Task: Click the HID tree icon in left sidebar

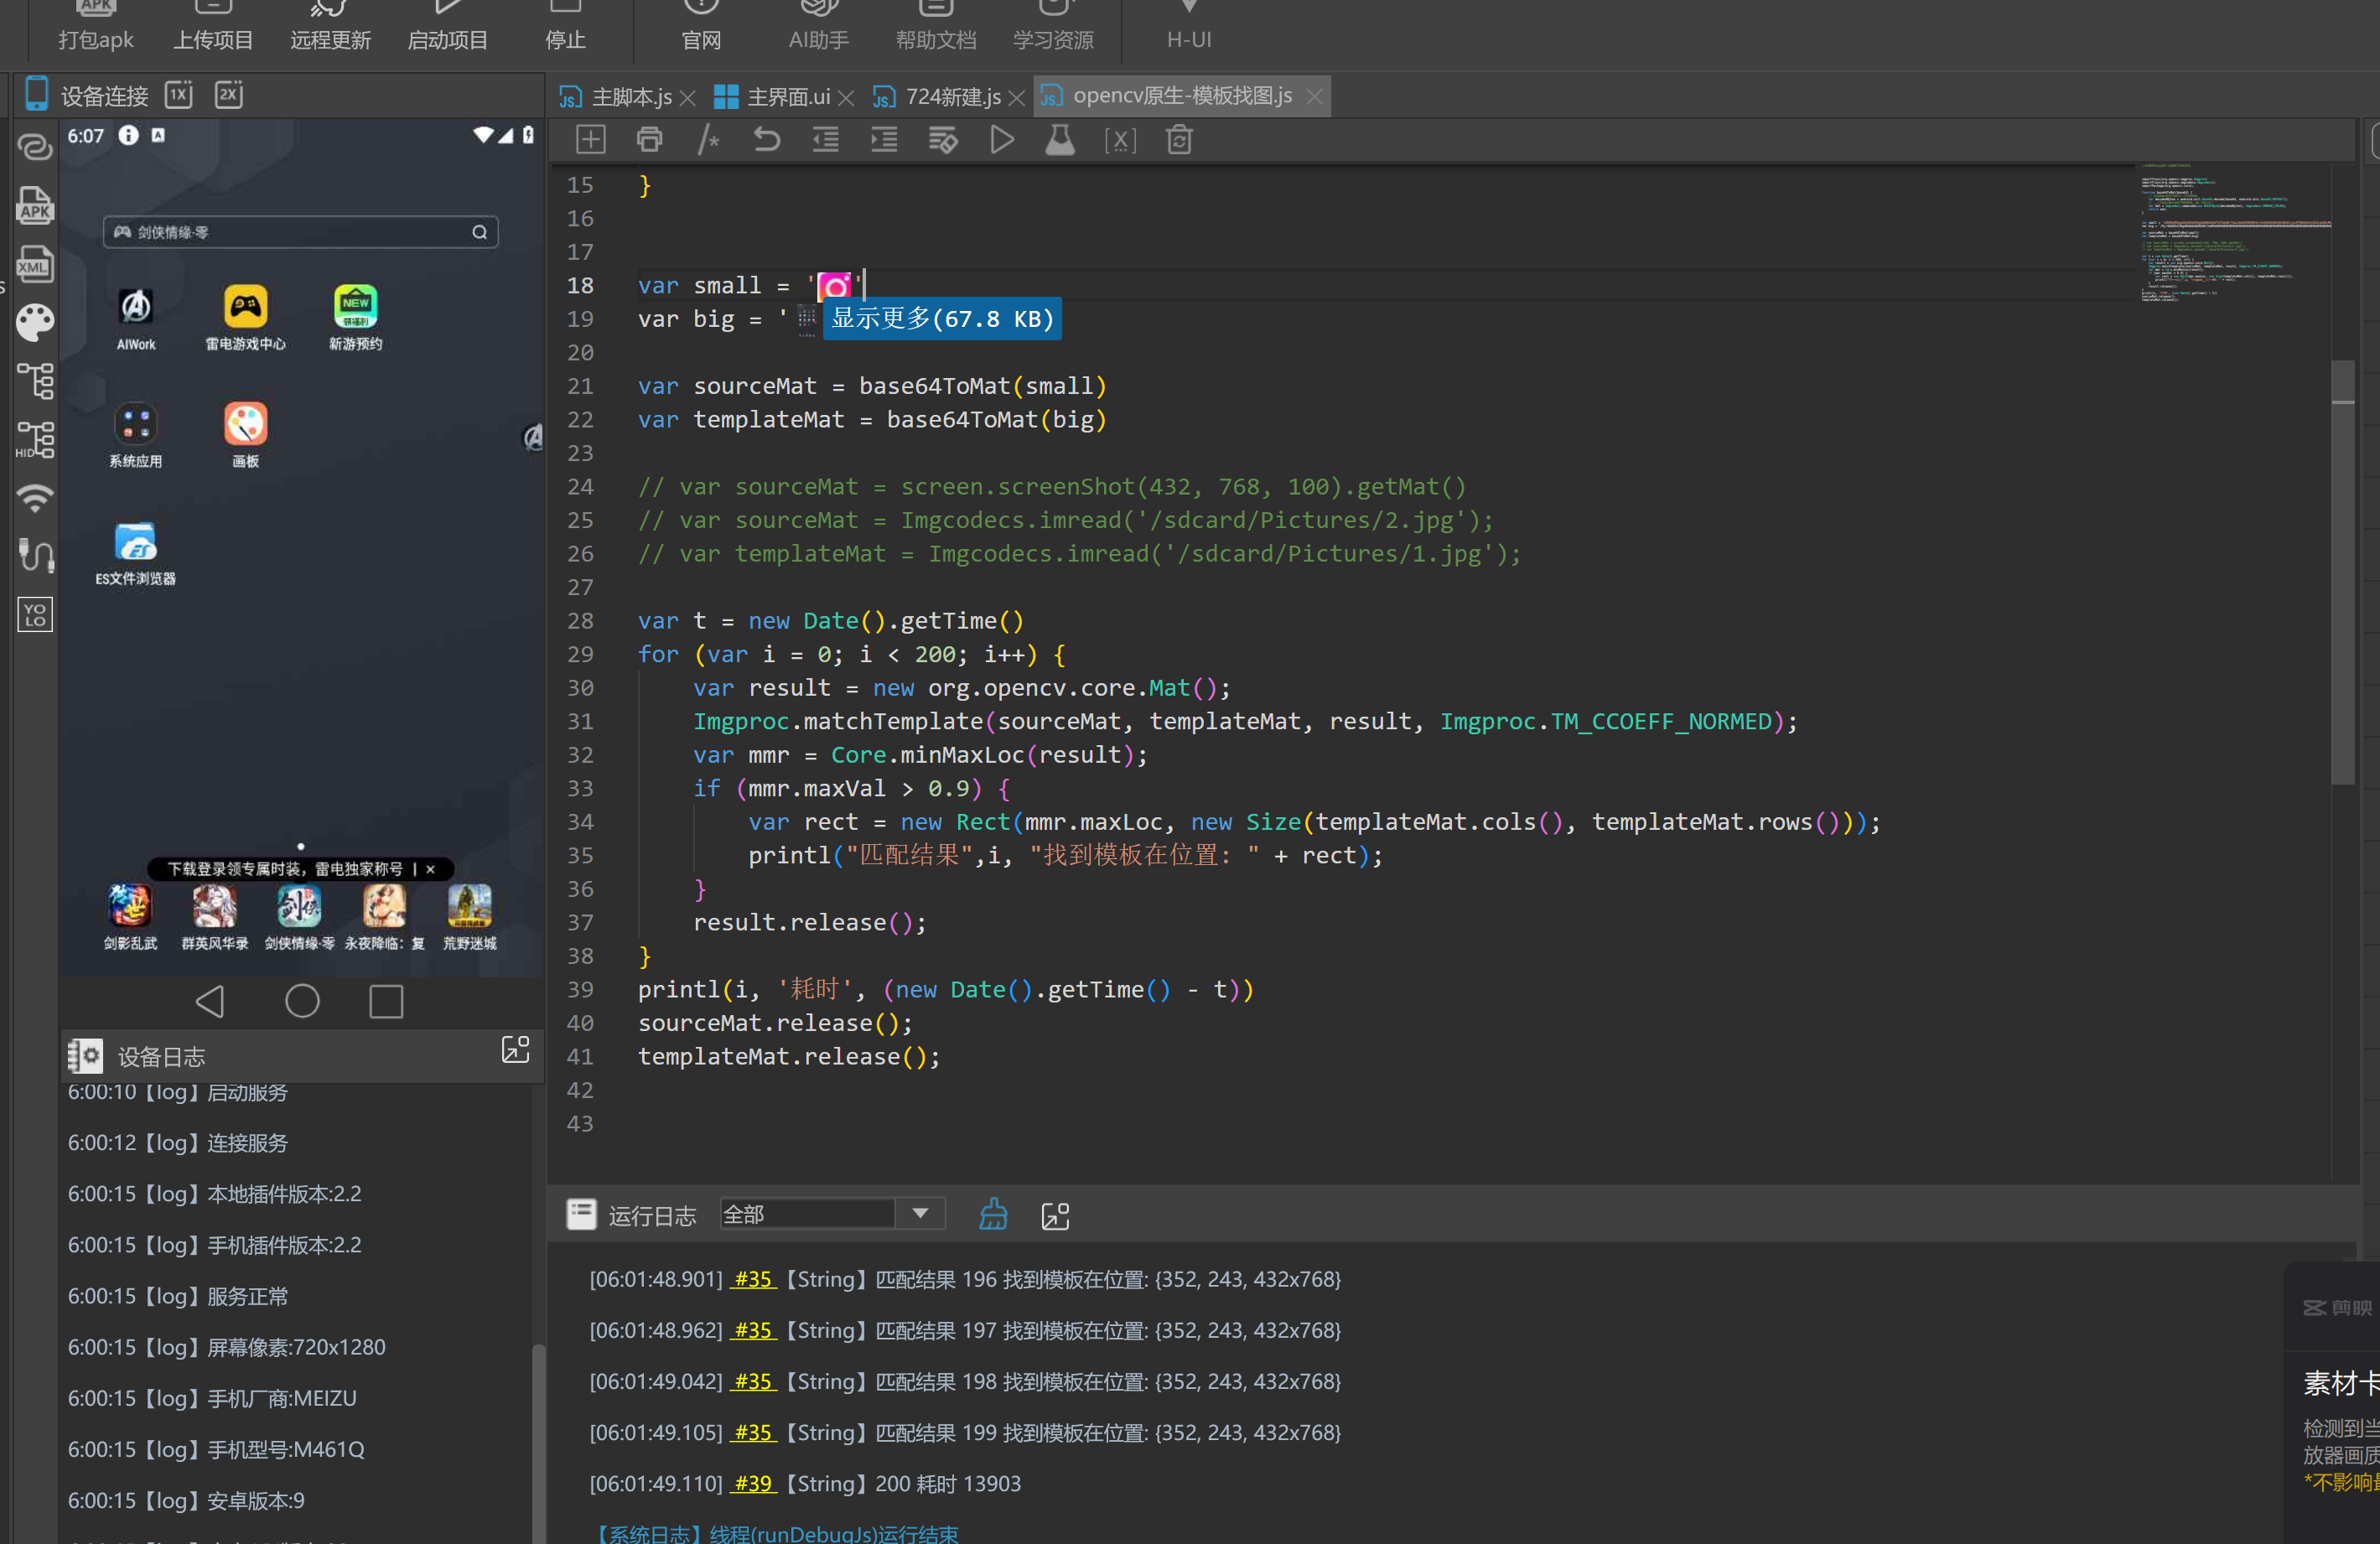Action: (35, 439)
